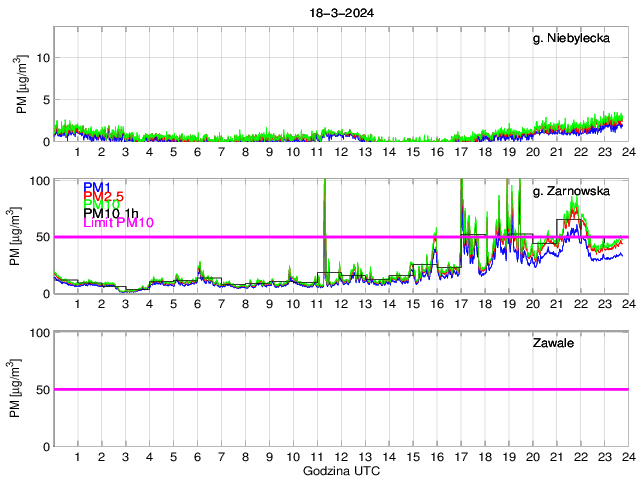This screenshot has width=640, height=480.
Task: Select the g. Zarnowska station label
Action: click(x=571, y=191)
